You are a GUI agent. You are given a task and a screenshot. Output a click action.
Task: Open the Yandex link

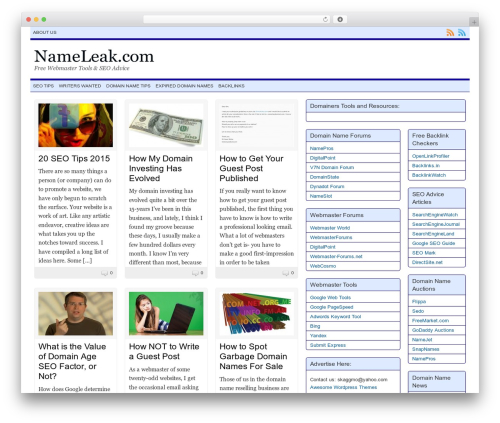pyautogui.click(x=318, y=336)
